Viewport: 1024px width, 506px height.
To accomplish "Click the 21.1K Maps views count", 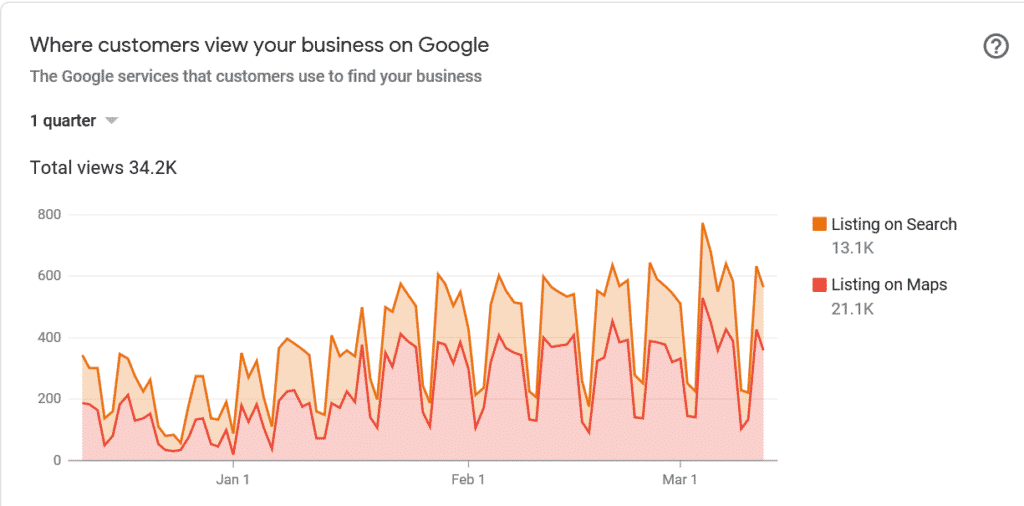I will coord(852,309).
